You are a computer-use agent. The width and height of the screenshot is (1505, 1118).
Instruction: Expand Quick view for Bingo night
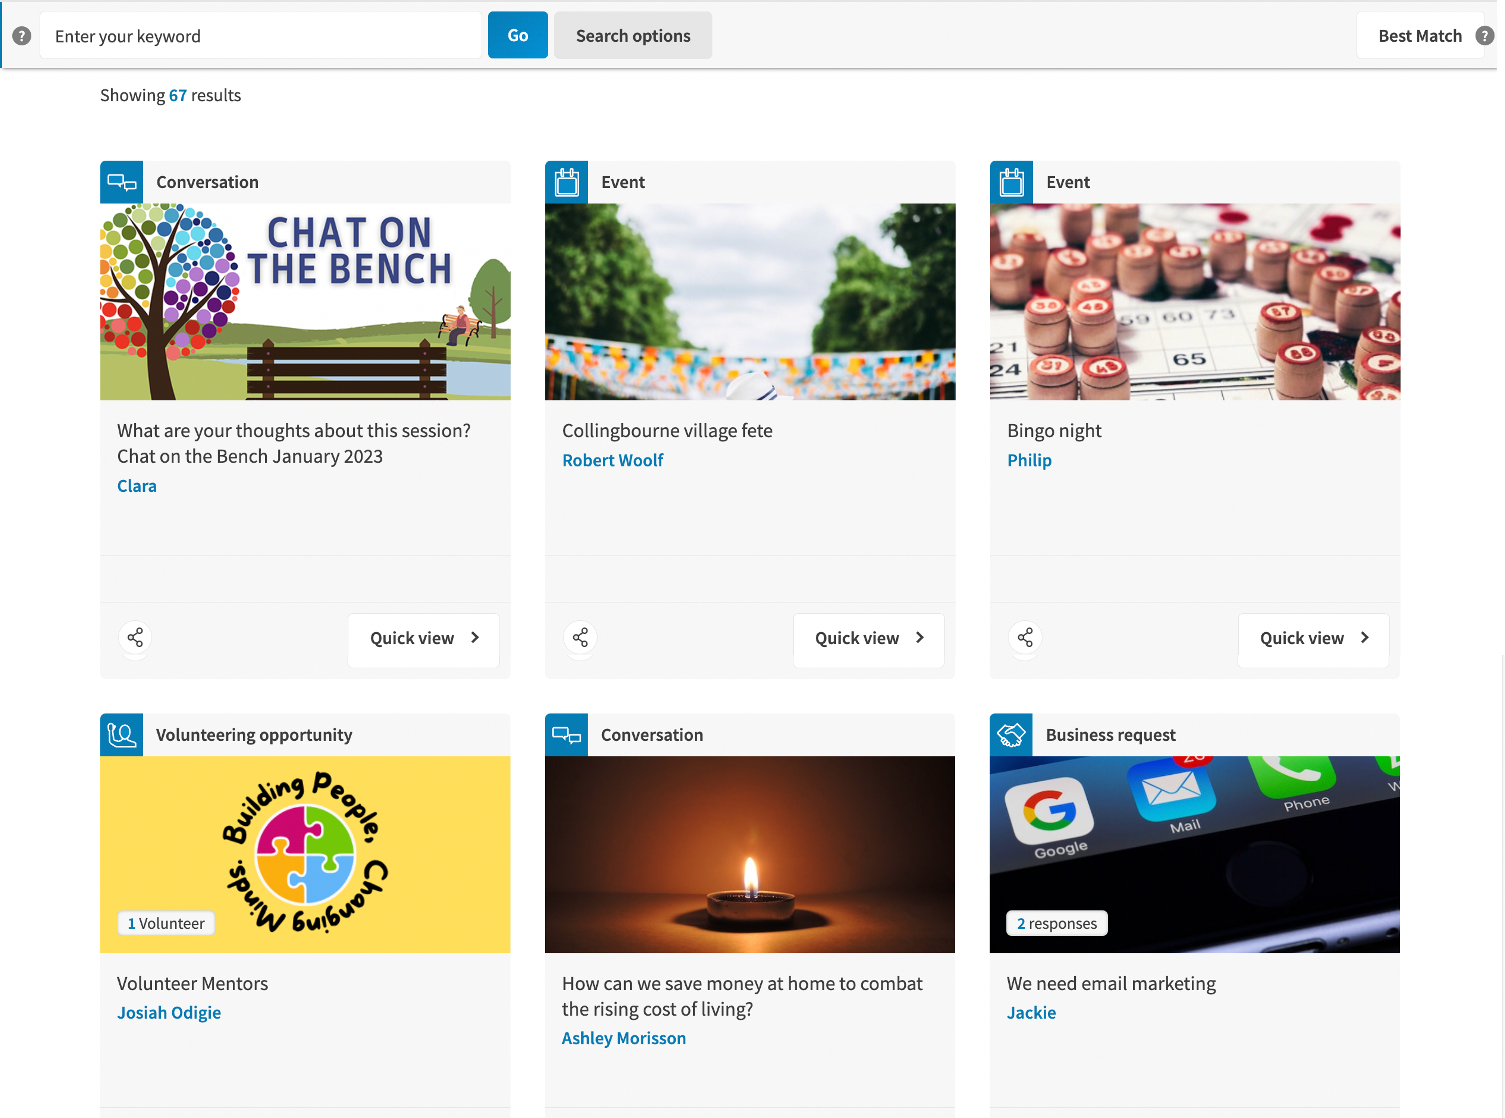coord(1313,639)
